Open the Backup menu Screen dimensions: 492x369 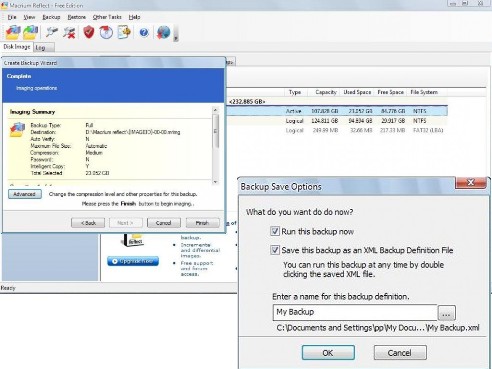(x=51, y=17)
